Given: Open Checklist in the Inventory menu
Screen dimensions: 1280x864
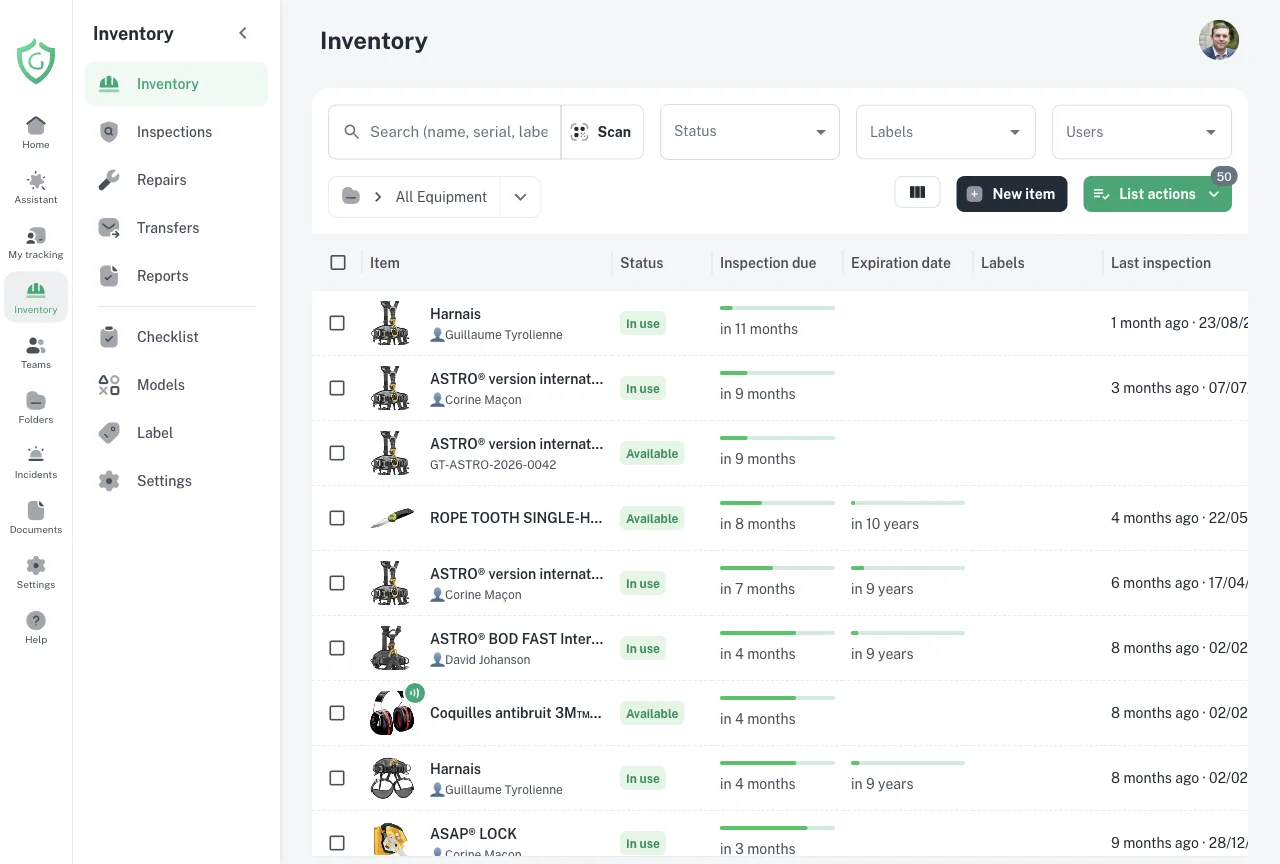Looking at the screenshot, I should pyautogui.click(x=176, y=337).
